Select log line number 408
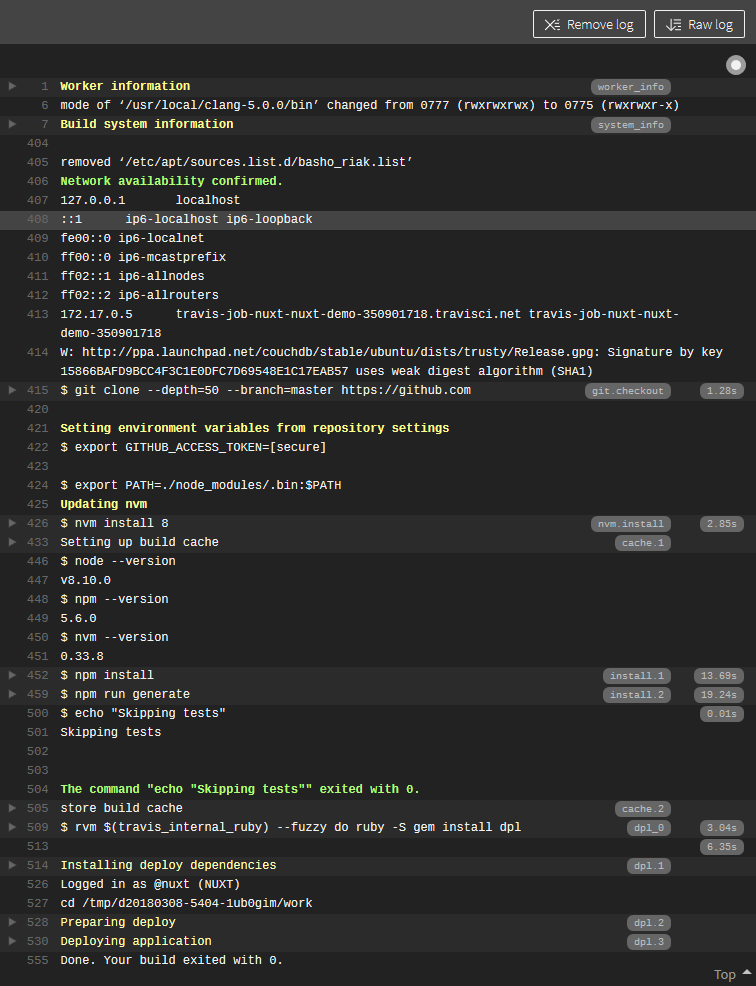This screenshot has width=756, height=986. click(x=38, y=219)
